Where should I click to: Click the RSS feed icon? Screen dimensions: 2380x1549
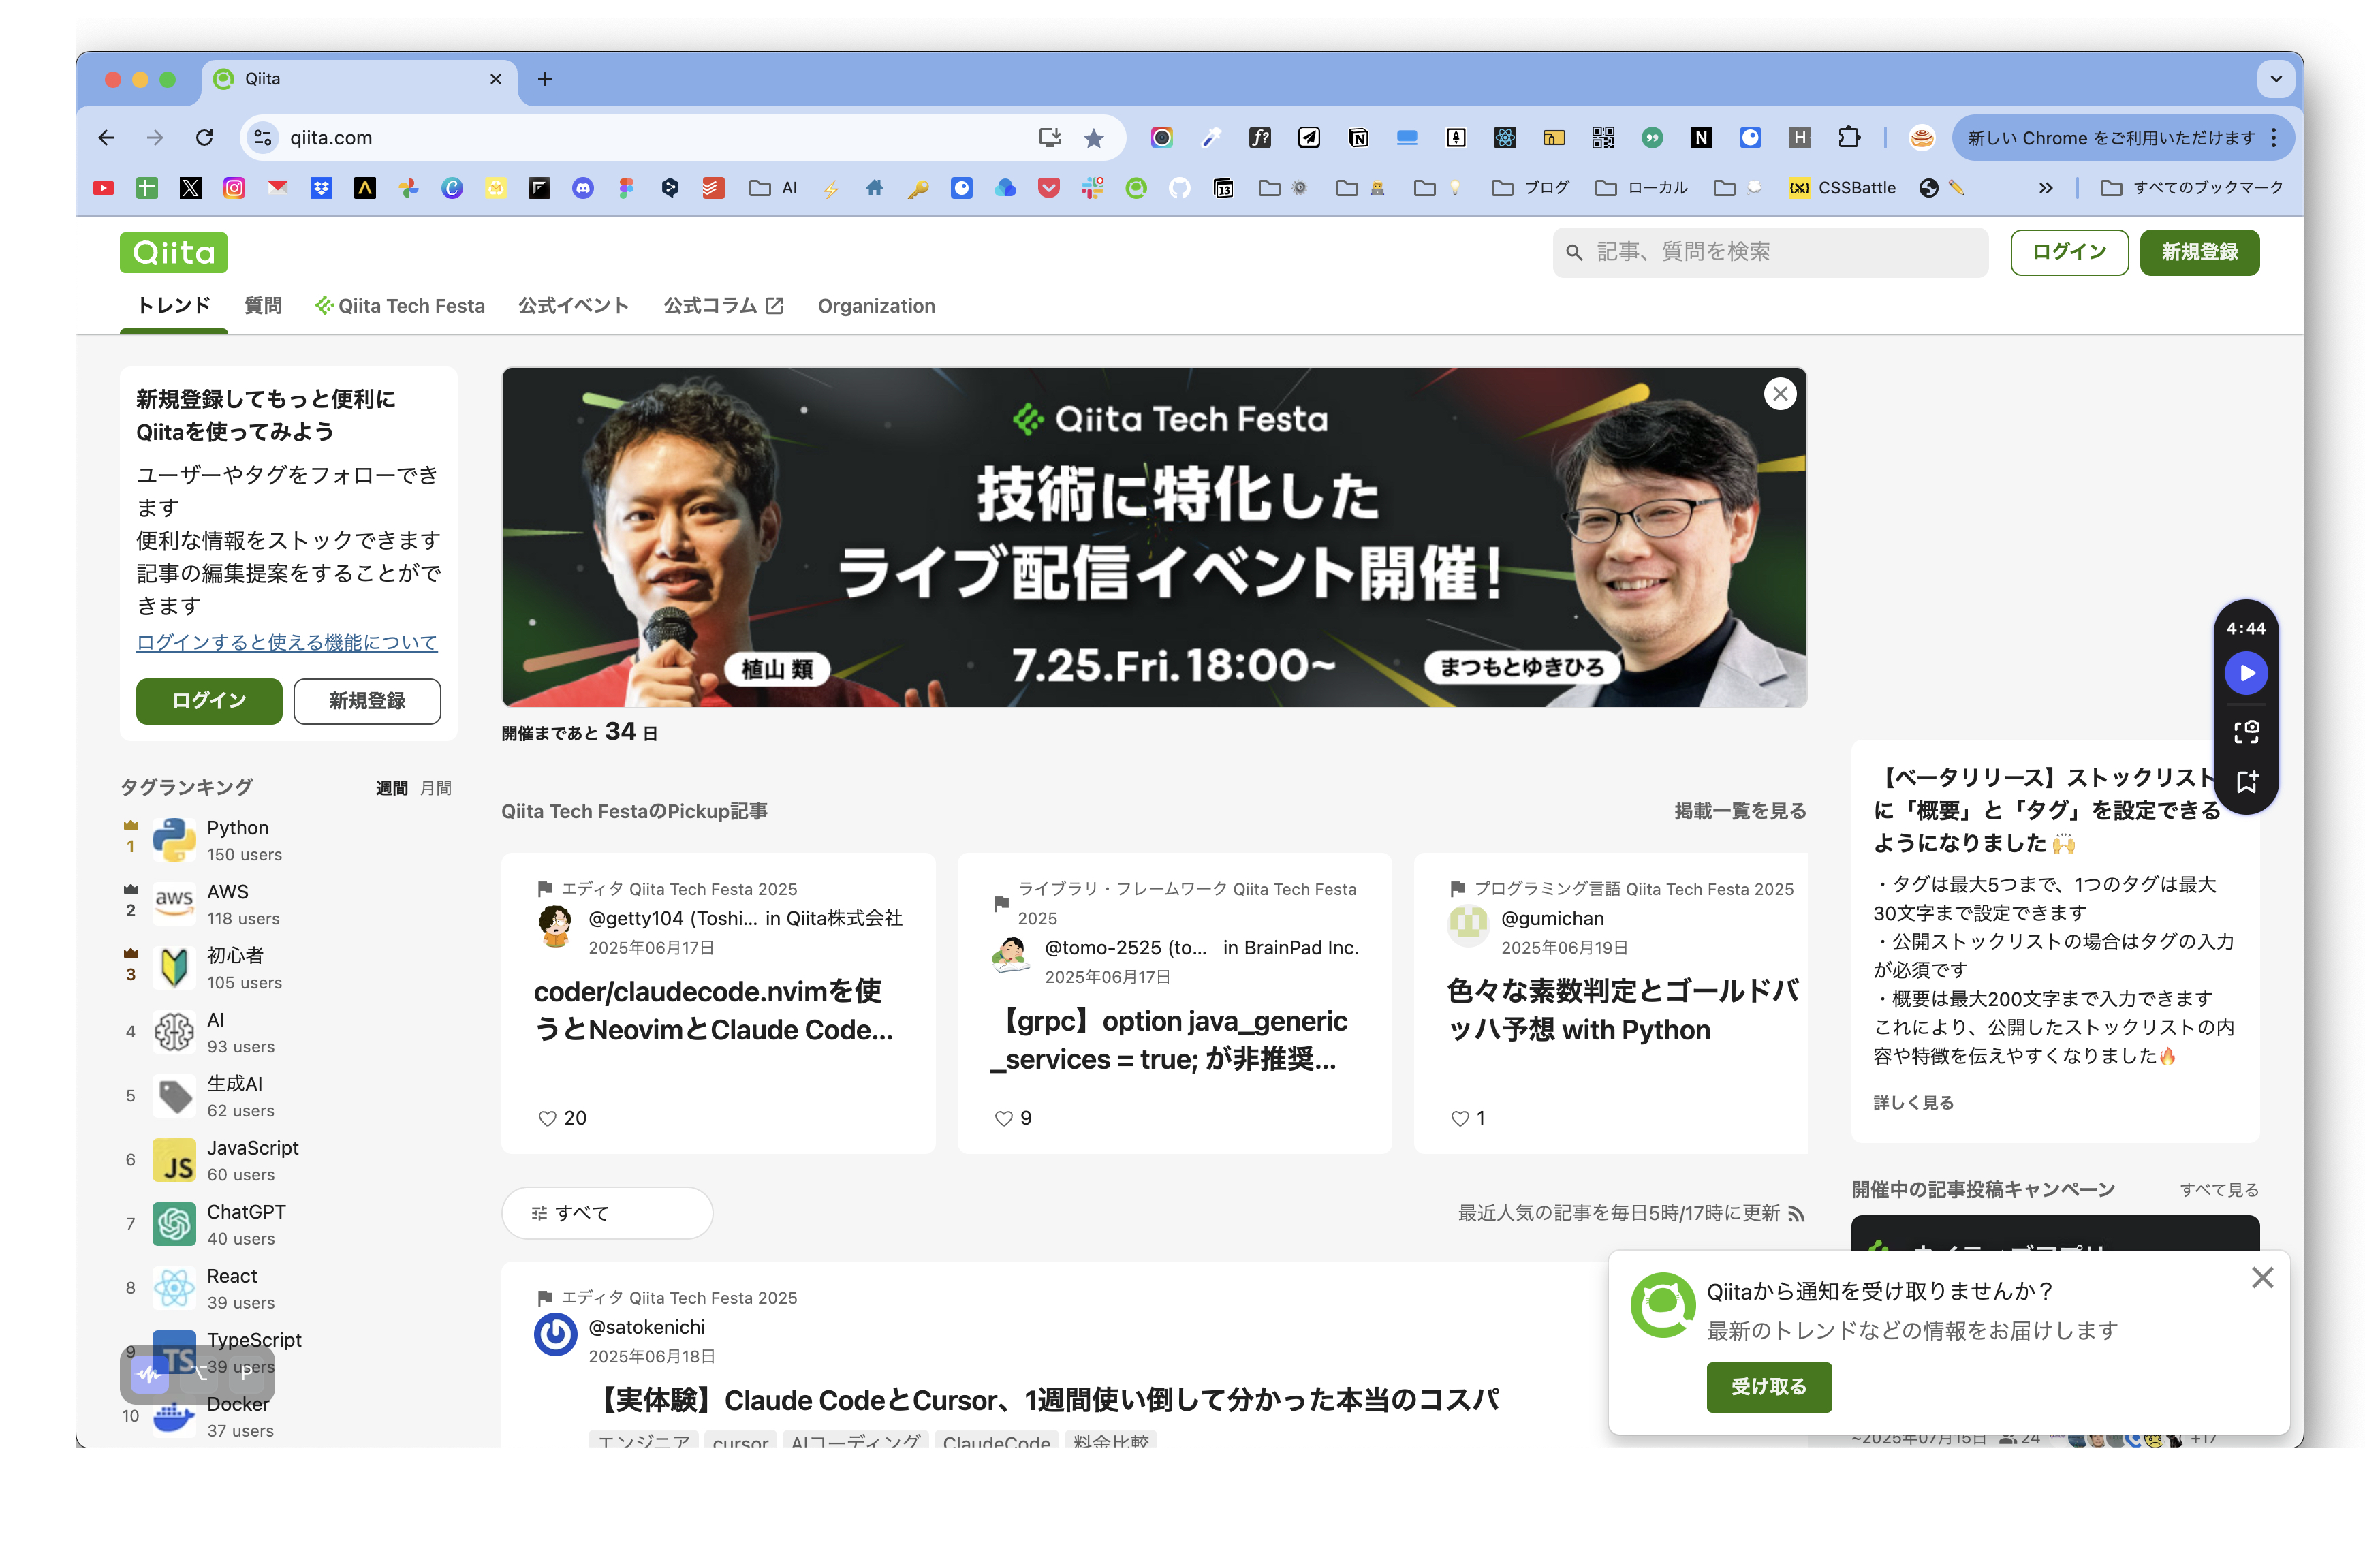point(1797,1213)
